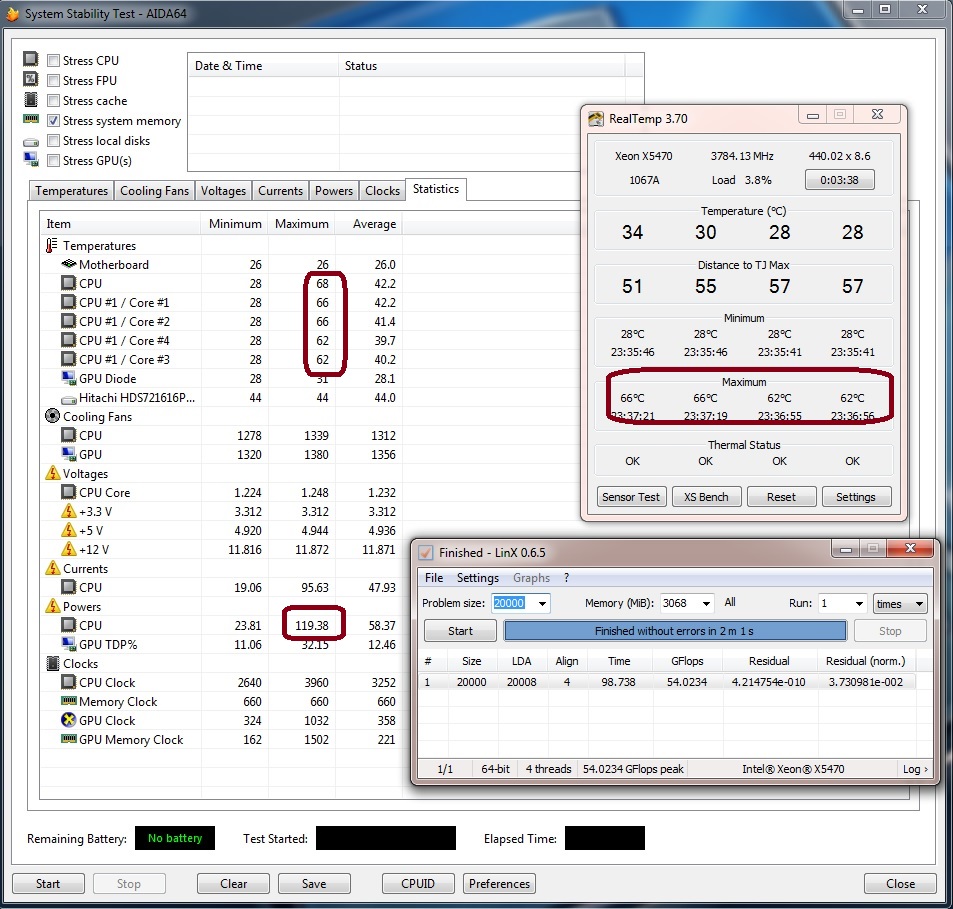
Task: Expand the Log panel in LinX
Action: [915, 769]
